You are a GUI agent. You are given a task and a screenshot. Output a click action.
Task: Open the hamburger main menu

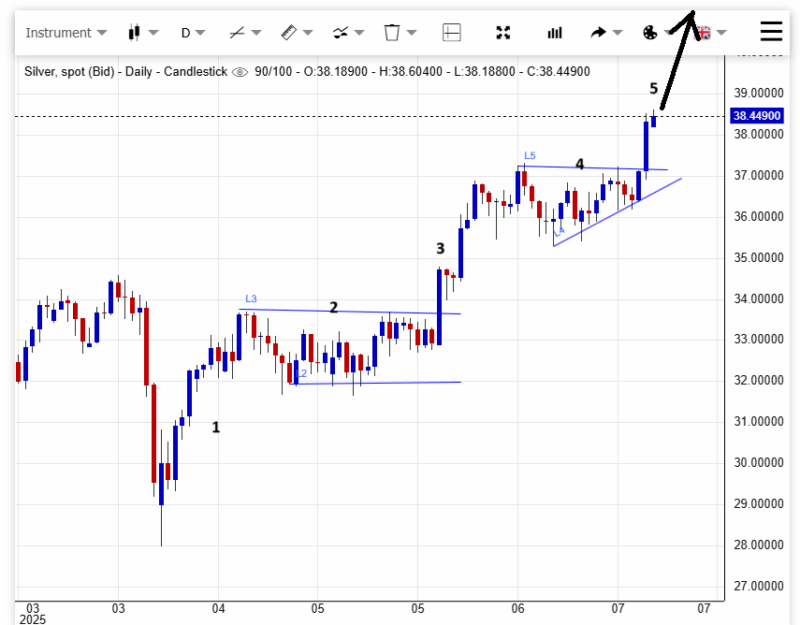point(771,31)
